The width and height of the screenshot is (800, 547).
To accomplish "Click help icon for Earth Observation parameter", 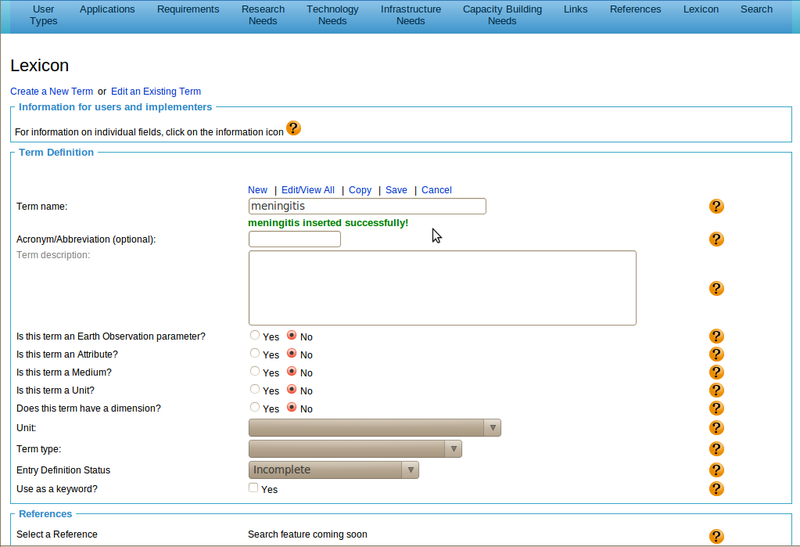I will pos(716,337).
